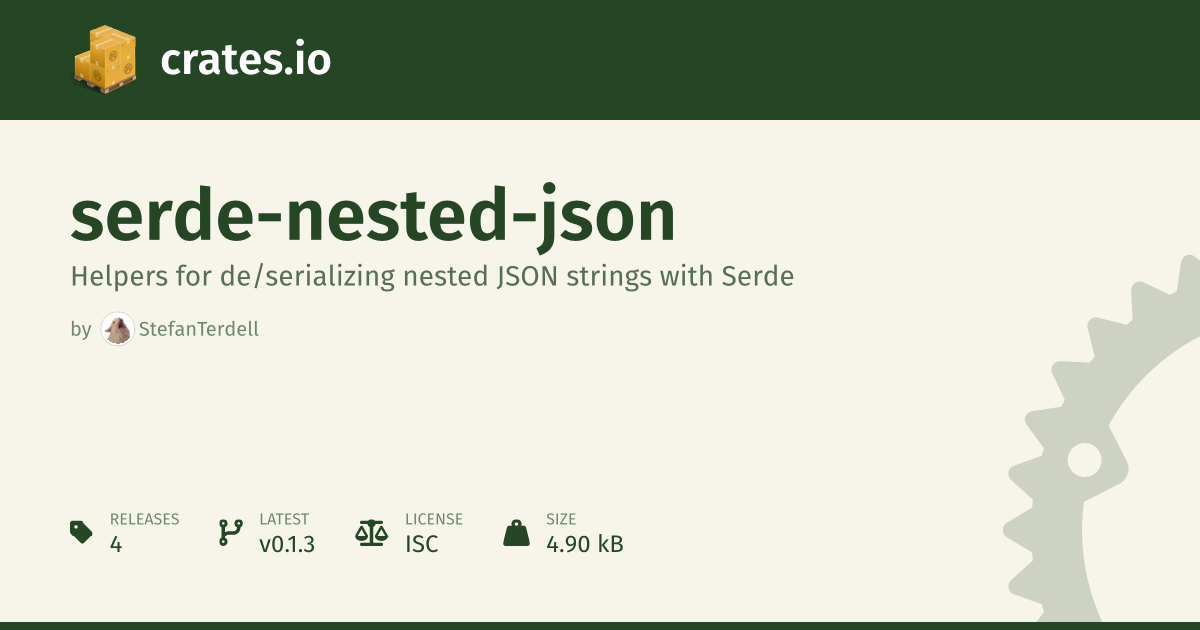Select the release count 4
This screenshot has height=630, width=1200.
[116, 545]
